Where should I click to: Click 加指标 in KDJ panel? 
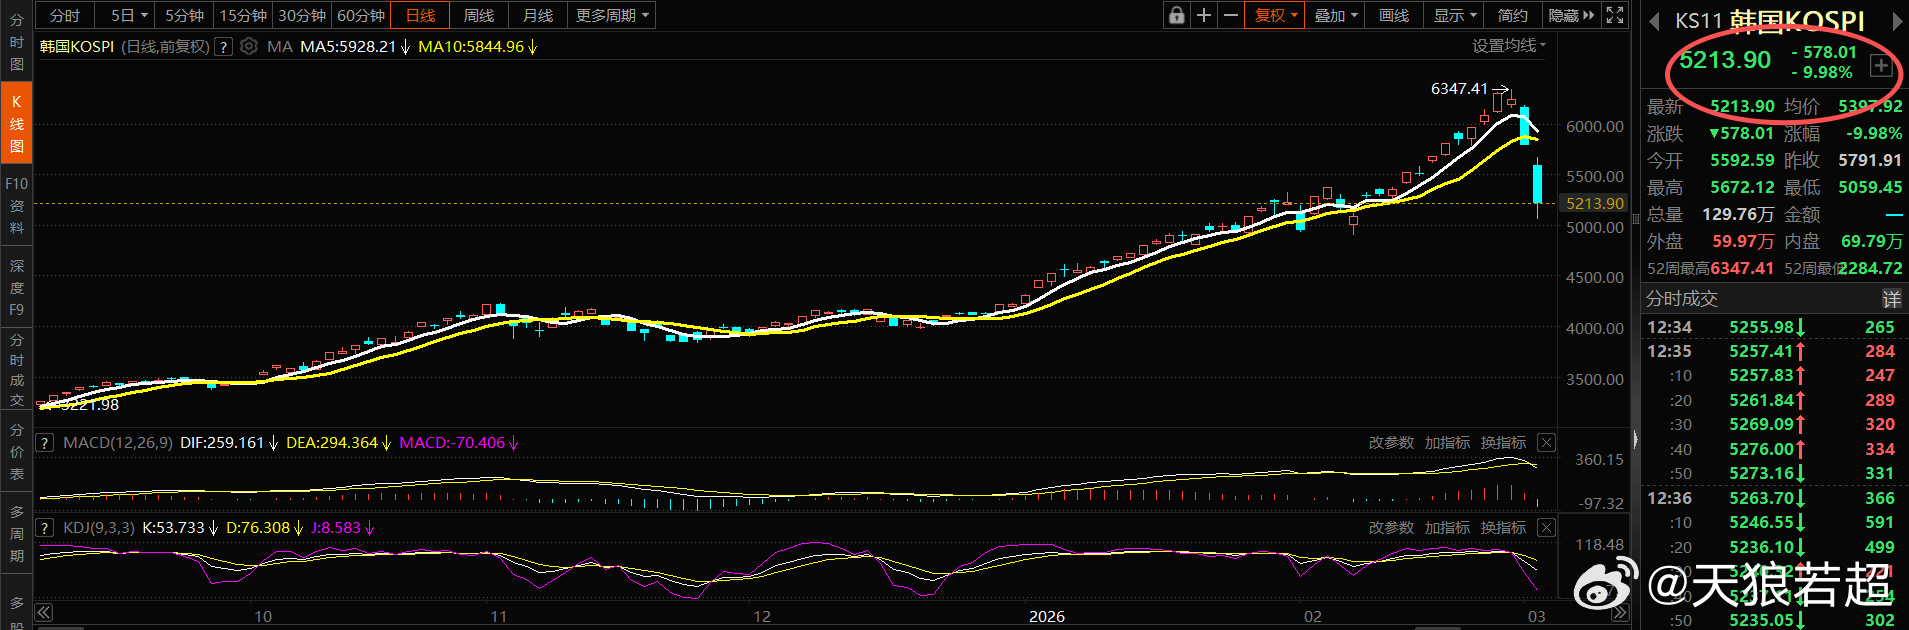(x=1447, y=527)
